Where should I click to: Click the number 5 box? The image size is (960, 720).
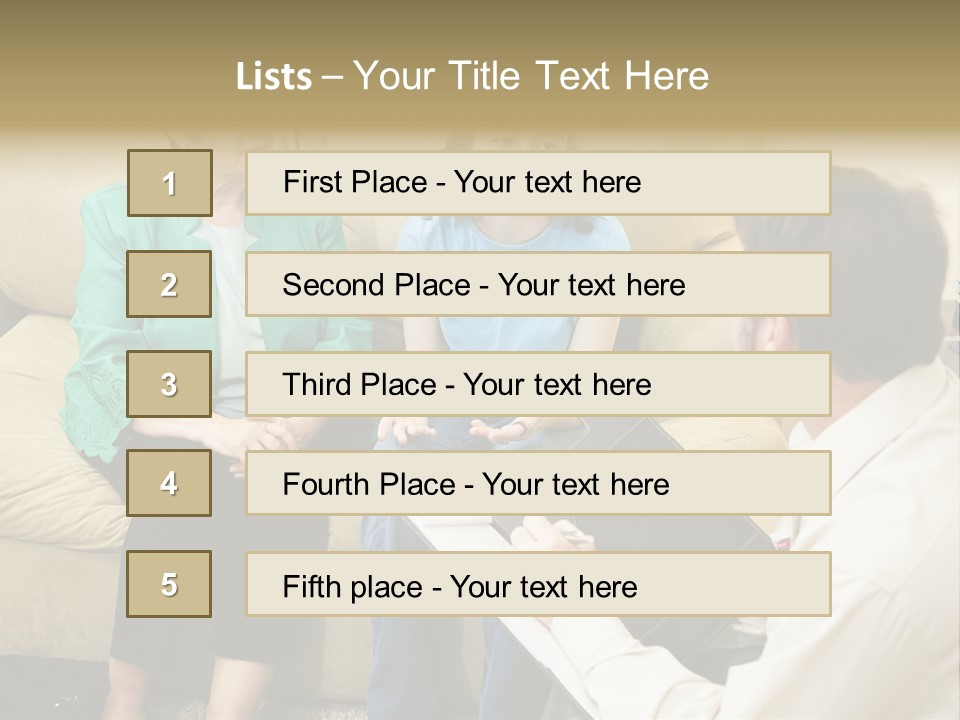169,584
